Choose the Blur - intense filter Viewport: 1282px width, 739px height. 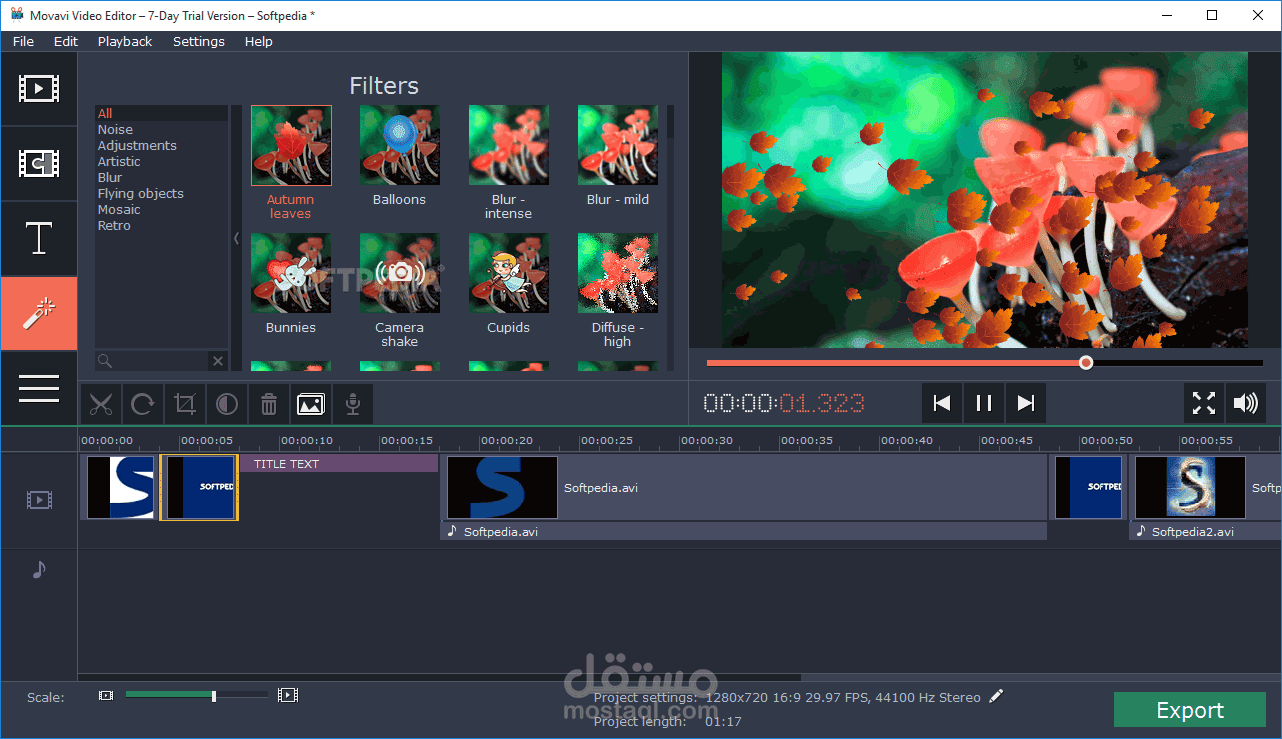pos(509,146)
